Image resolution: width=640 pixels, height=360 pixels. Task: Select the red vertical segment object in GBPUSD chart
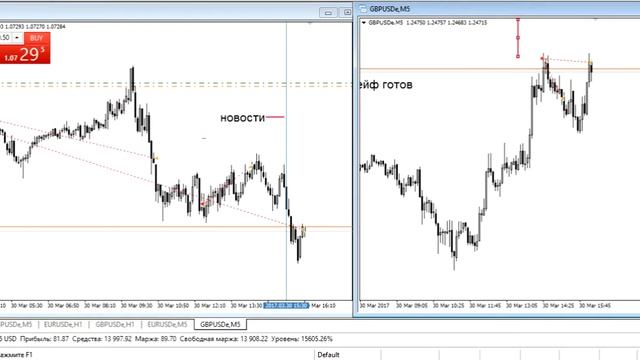tap(518, 38)
